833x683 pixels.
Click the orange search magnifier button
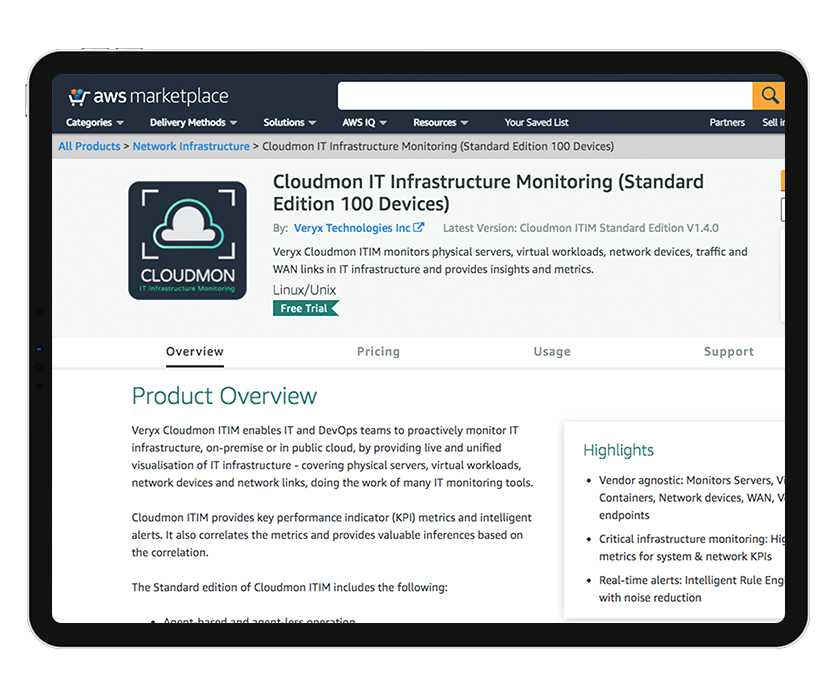(x=768, y=96)
